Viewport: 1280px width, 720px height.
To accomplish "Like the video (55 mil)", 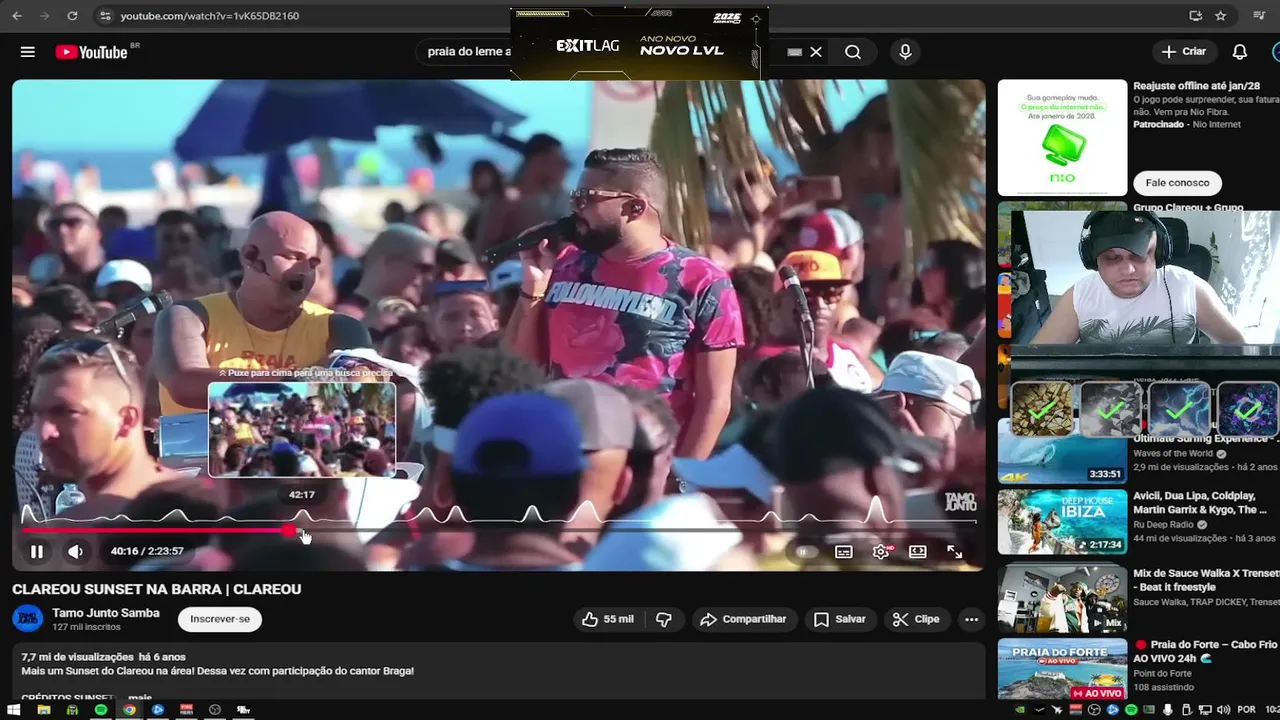I will (x=608, y=619).
